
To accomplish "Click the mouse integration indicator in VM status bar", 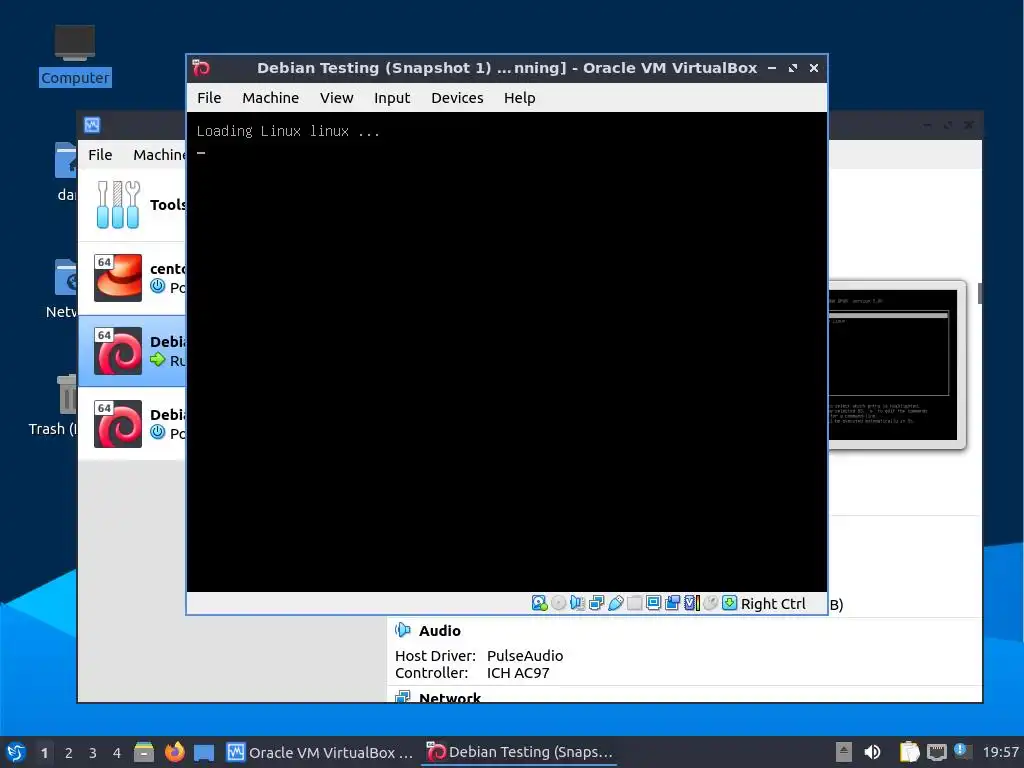I will tap(711, 603).
